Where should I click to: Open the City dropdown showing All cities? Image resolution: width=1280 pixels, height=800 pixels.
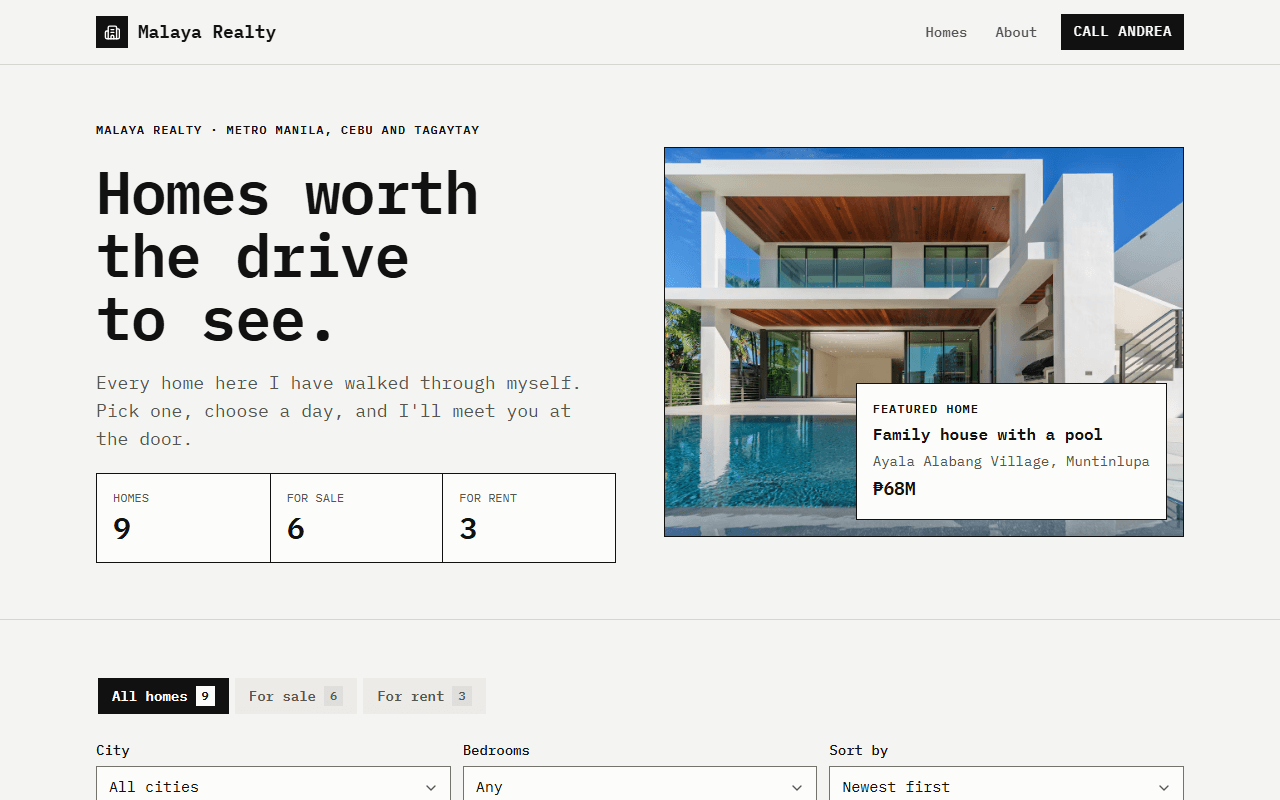(x=273, y=786)
